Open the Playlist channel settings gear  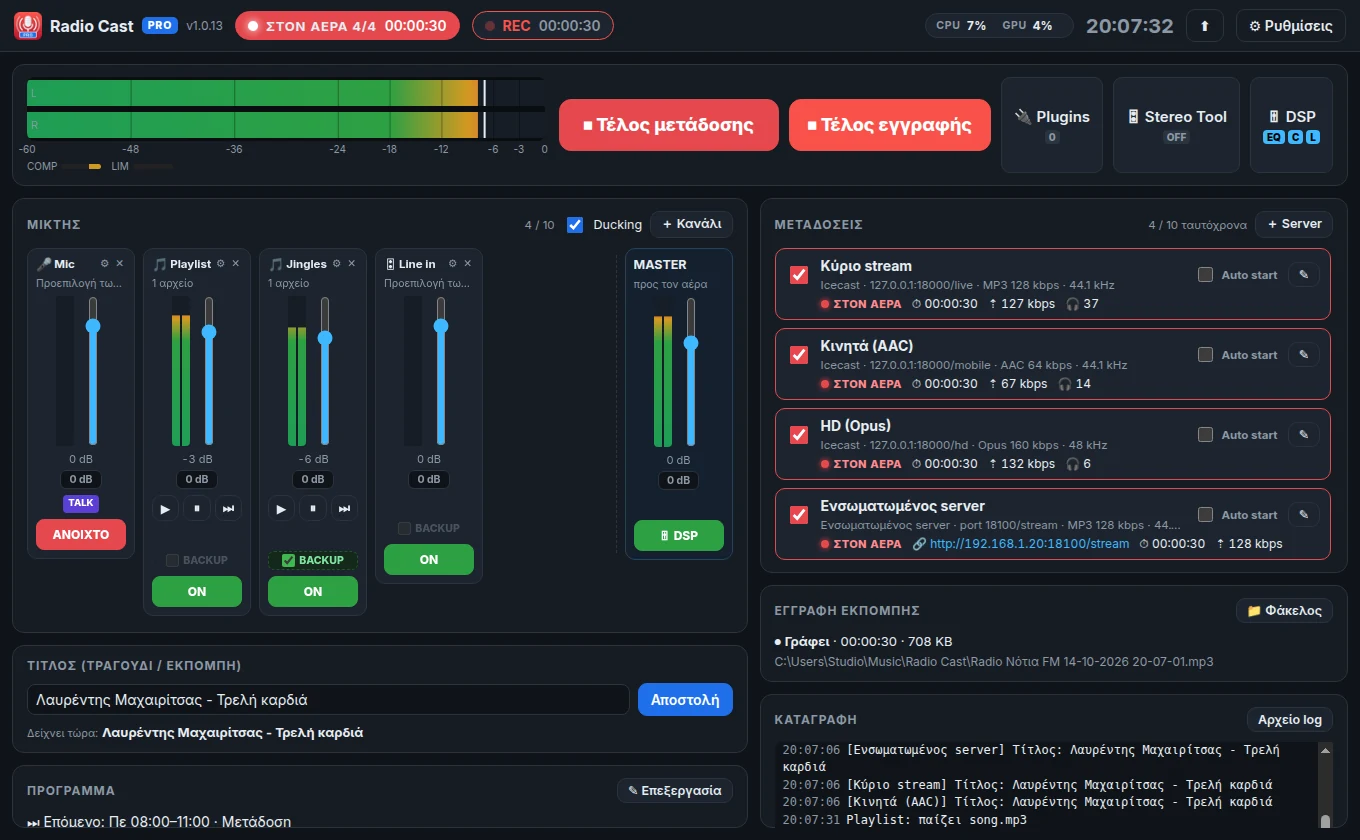pos(220,264)
